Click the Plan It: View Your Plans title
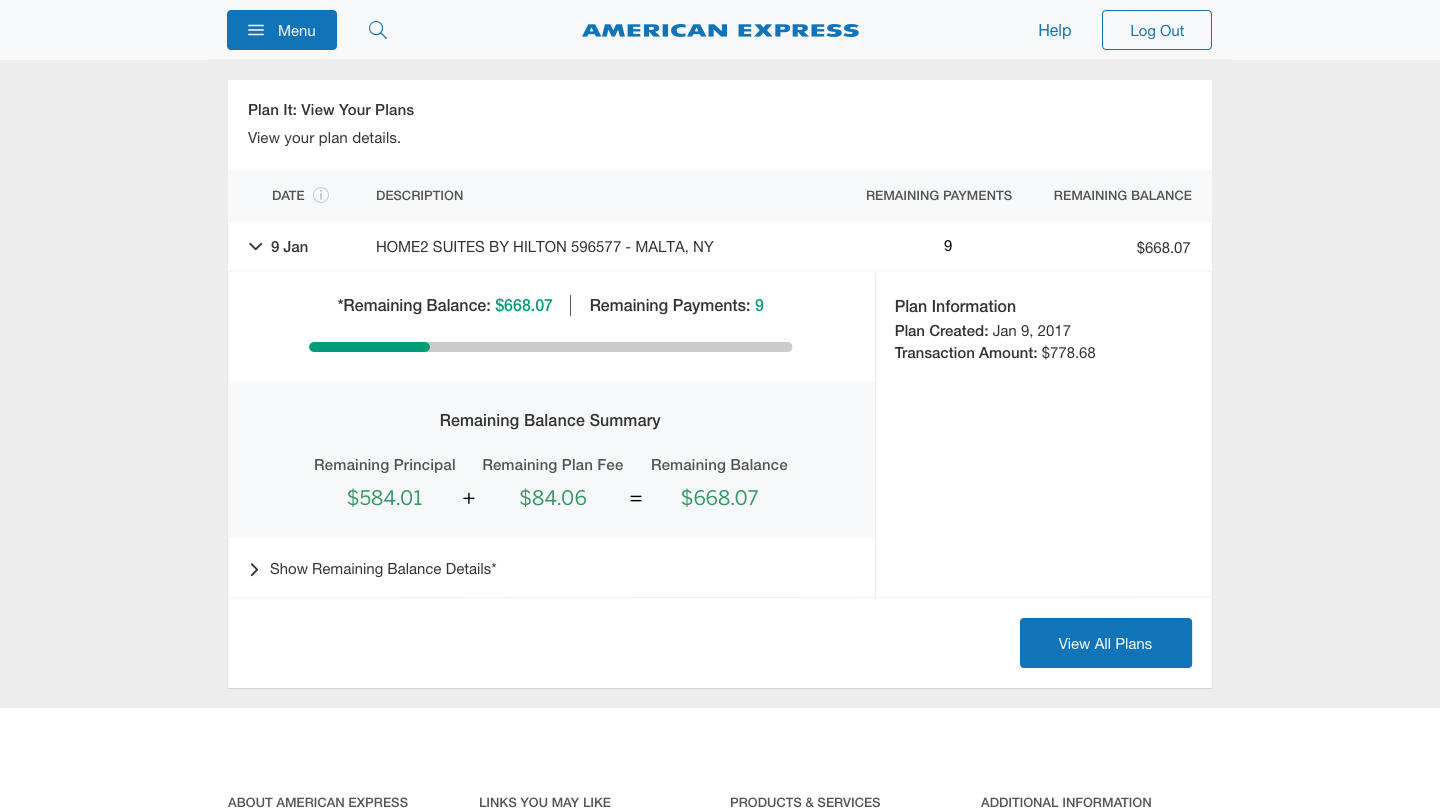This screenshot has width=1440, height=810. pyautogui.click(x=331, y=110)
